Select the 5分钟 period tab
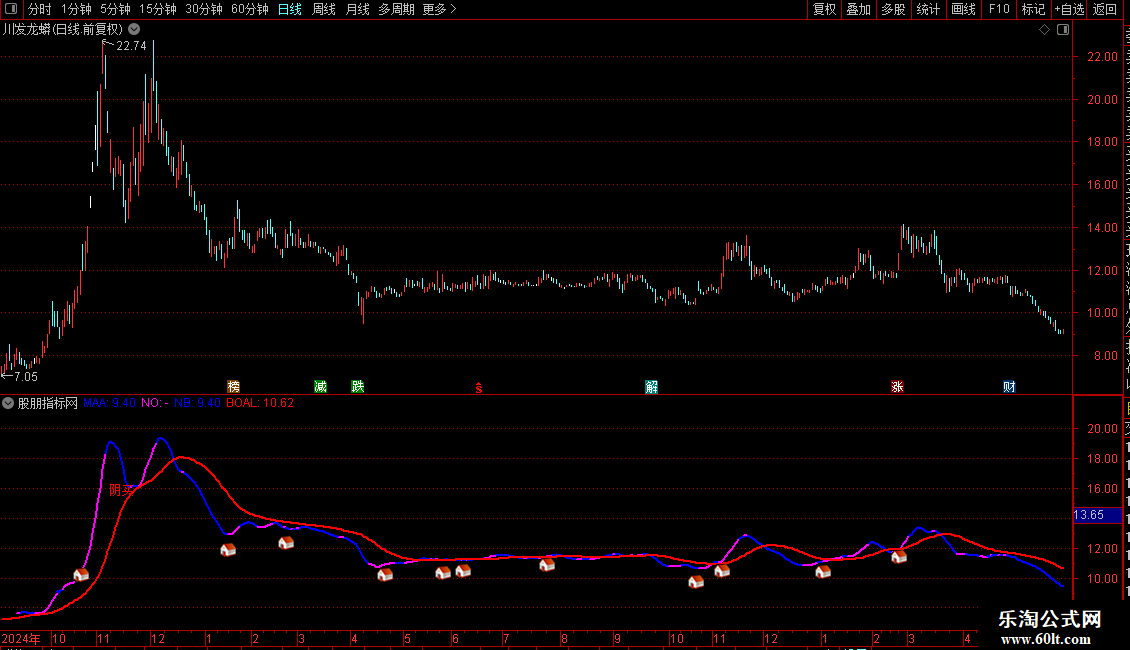The image size is (1130, 650). pos(115,9)
